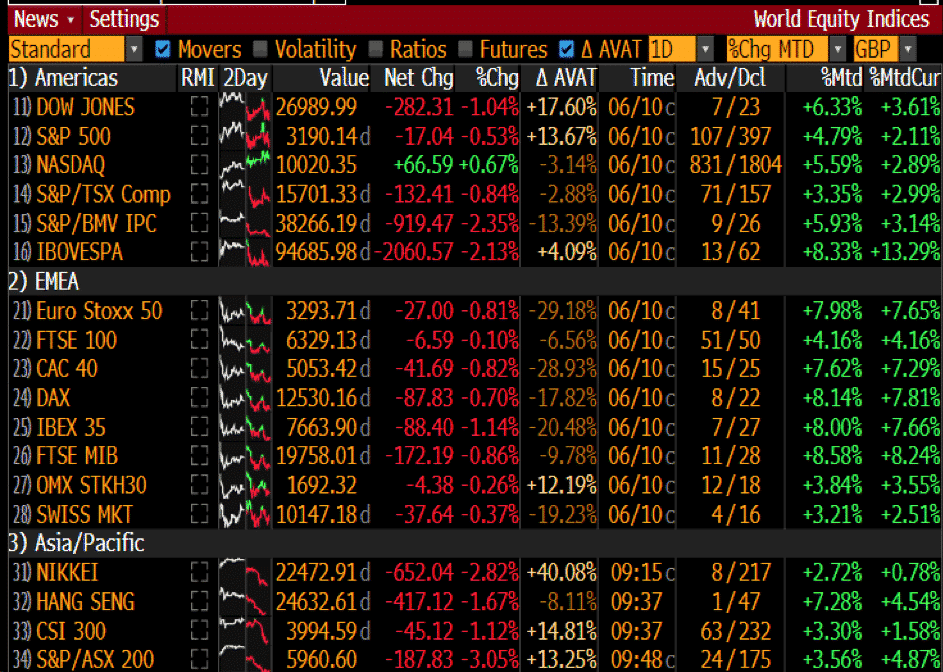Click the Euro Stoxx 50 value 3293.71
This screenshot has width=943, height=672.
pos(322,311)
